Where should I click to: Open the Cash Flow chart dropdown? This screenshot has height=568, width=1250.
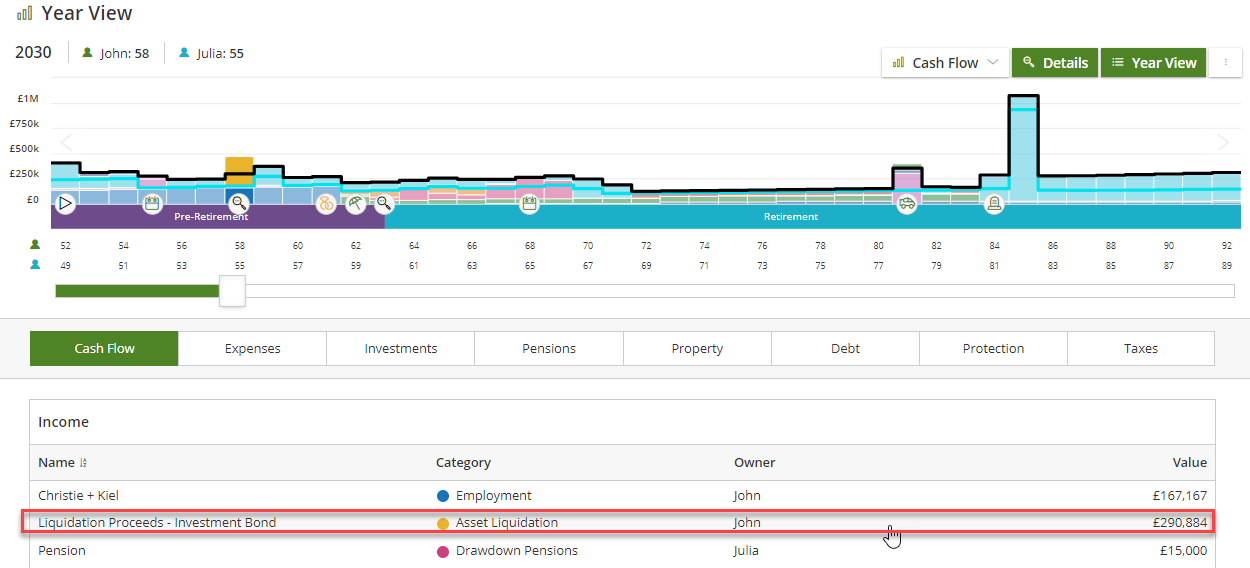945,62
